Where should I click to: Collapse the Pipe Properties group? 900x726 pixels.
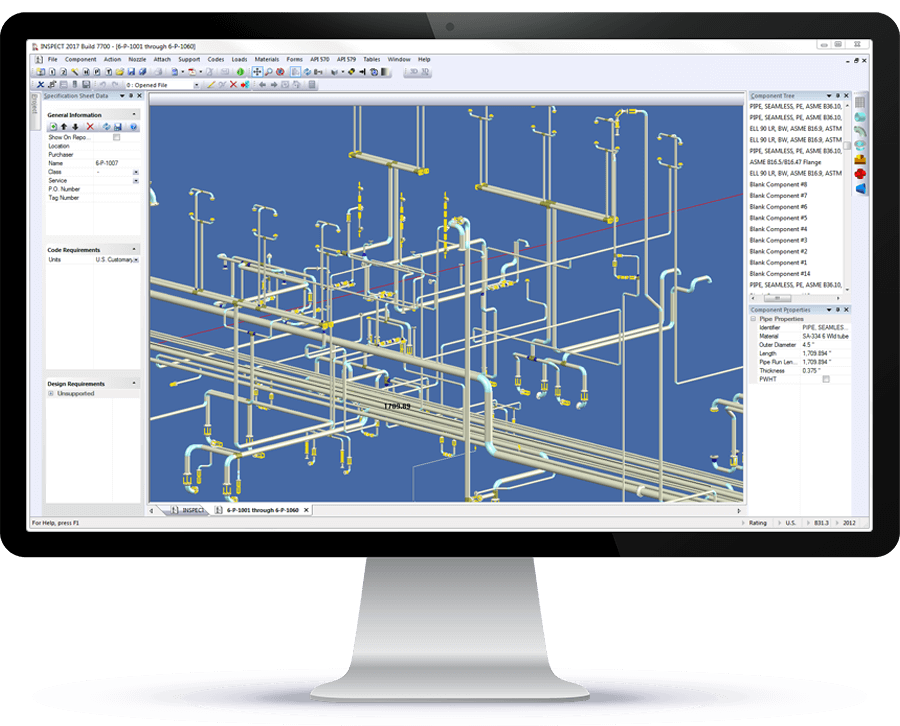coord(753,319)
